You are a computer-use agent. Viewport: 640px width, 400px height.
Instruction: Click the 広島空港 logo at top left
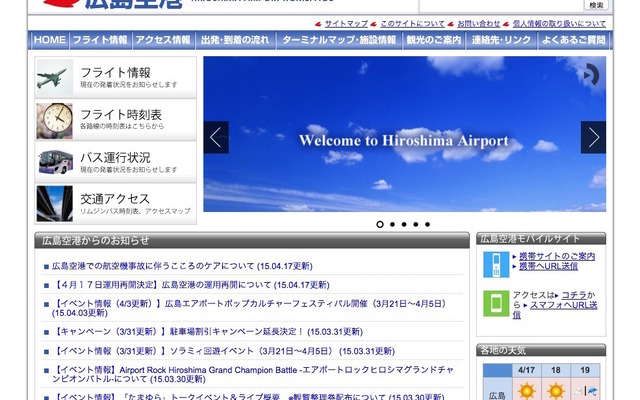[113, 4]
